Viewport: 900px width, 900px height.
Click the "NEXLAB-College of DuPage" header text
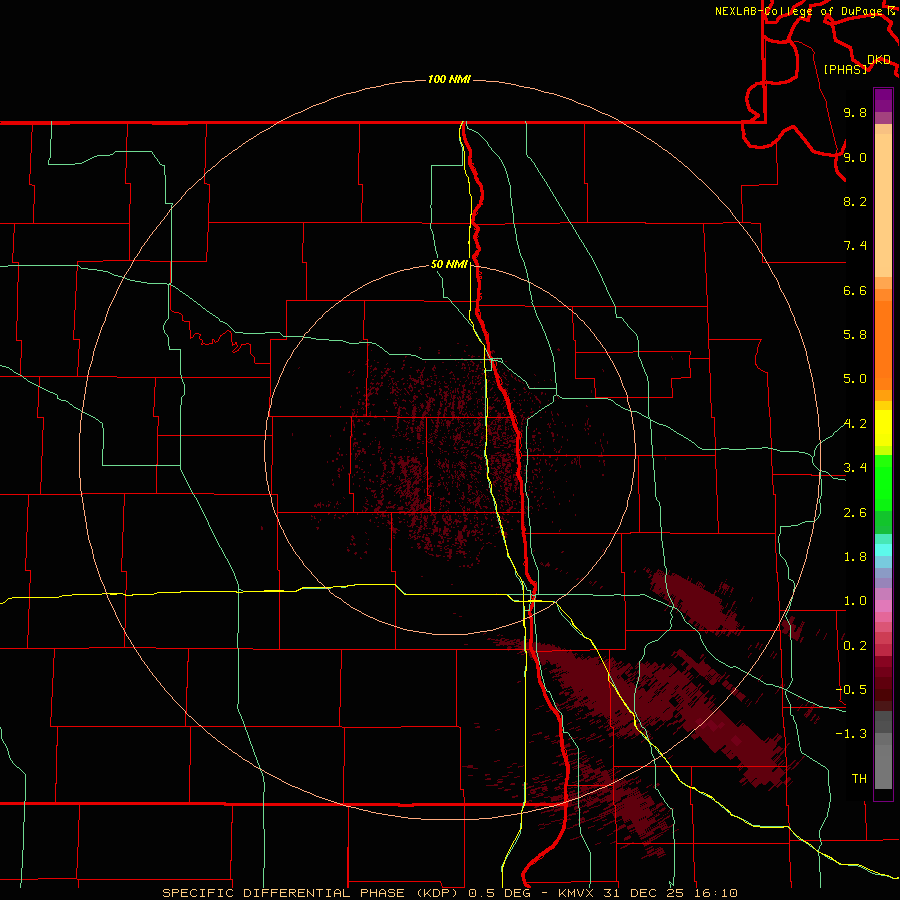[798, 11]
